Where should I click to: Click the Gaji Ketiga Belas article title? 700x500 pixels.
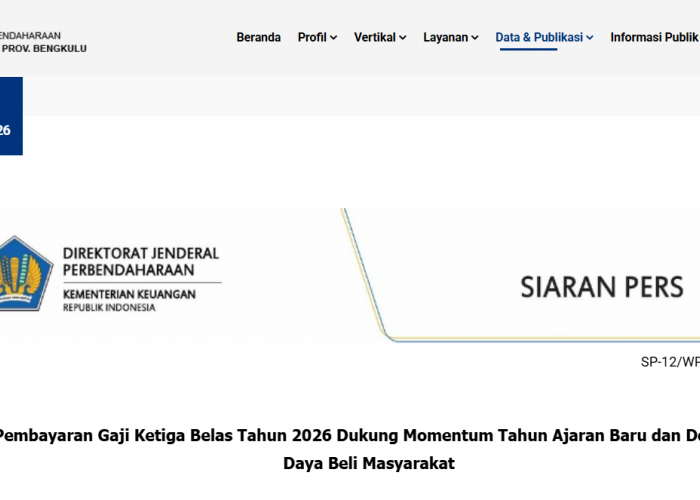[350, 435]
